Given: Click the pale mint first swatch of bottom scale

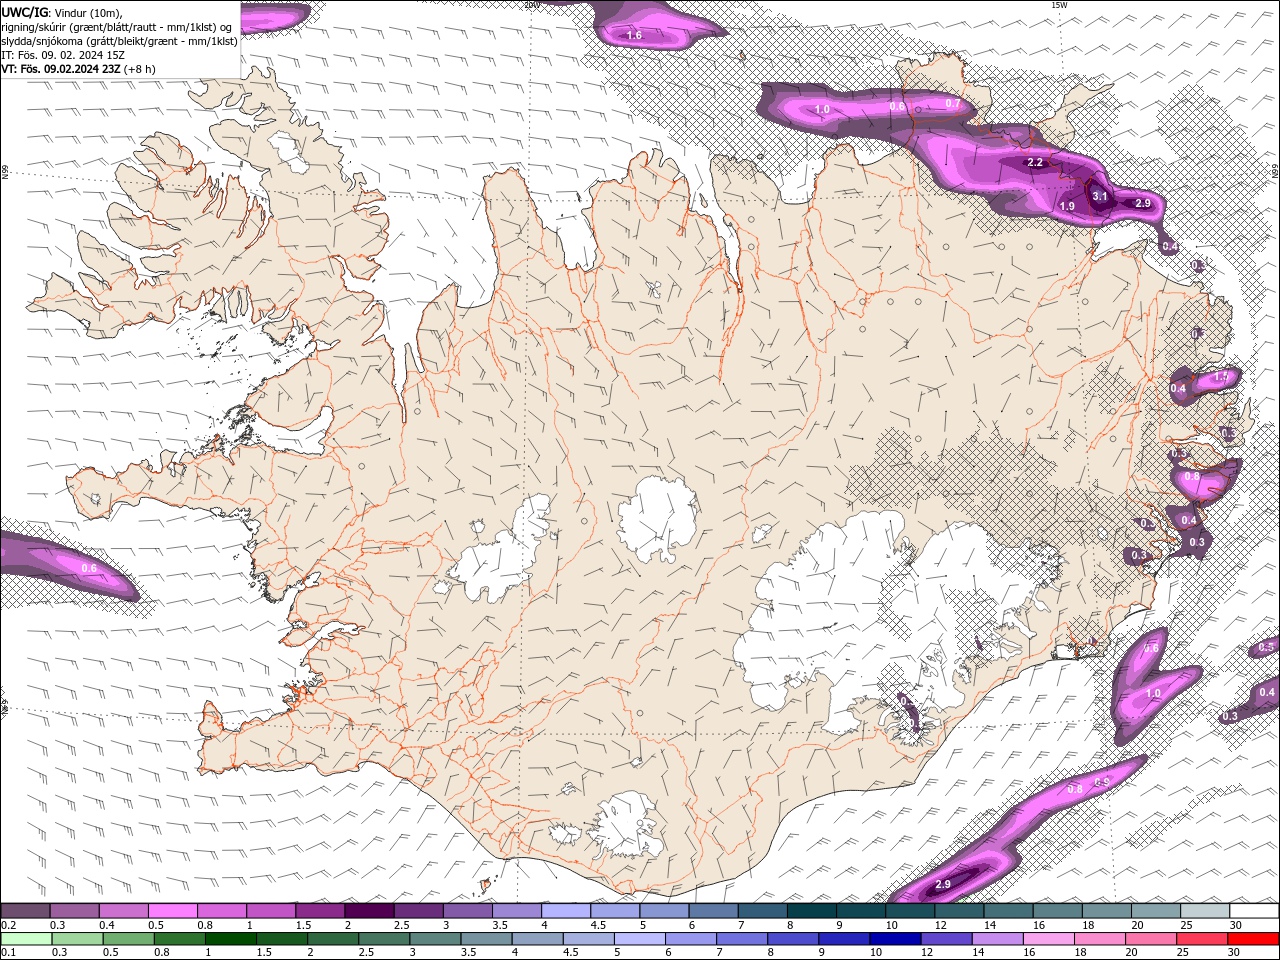Looking at the screenshot, I should pyautogui.click(x=25, y=939).
